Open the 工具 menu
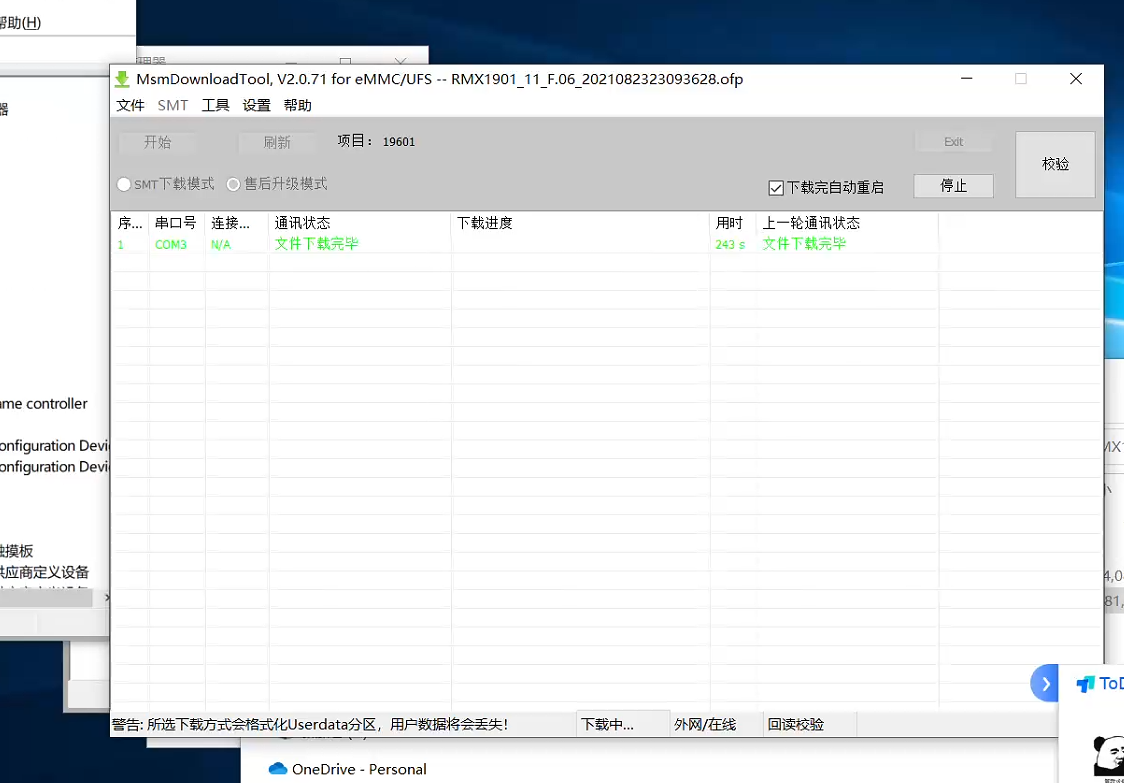Screen dimensions: 1124x783 tap(215, 105)
